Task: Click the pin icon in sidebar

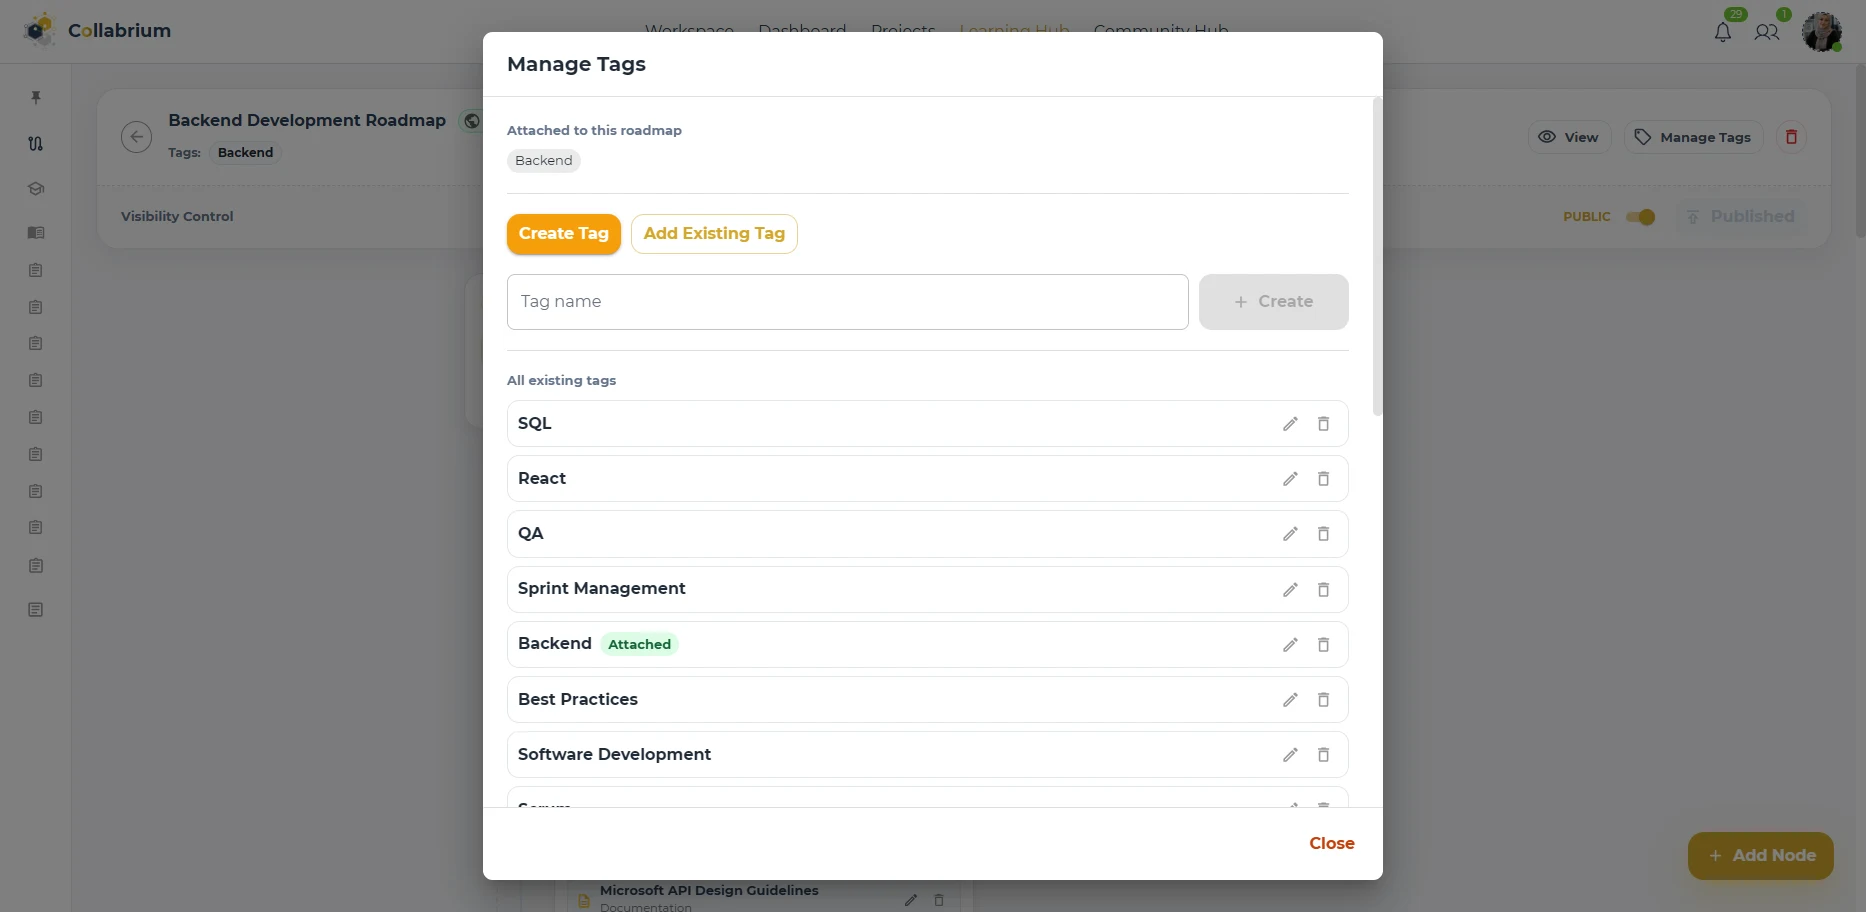Action: (36, 97)
